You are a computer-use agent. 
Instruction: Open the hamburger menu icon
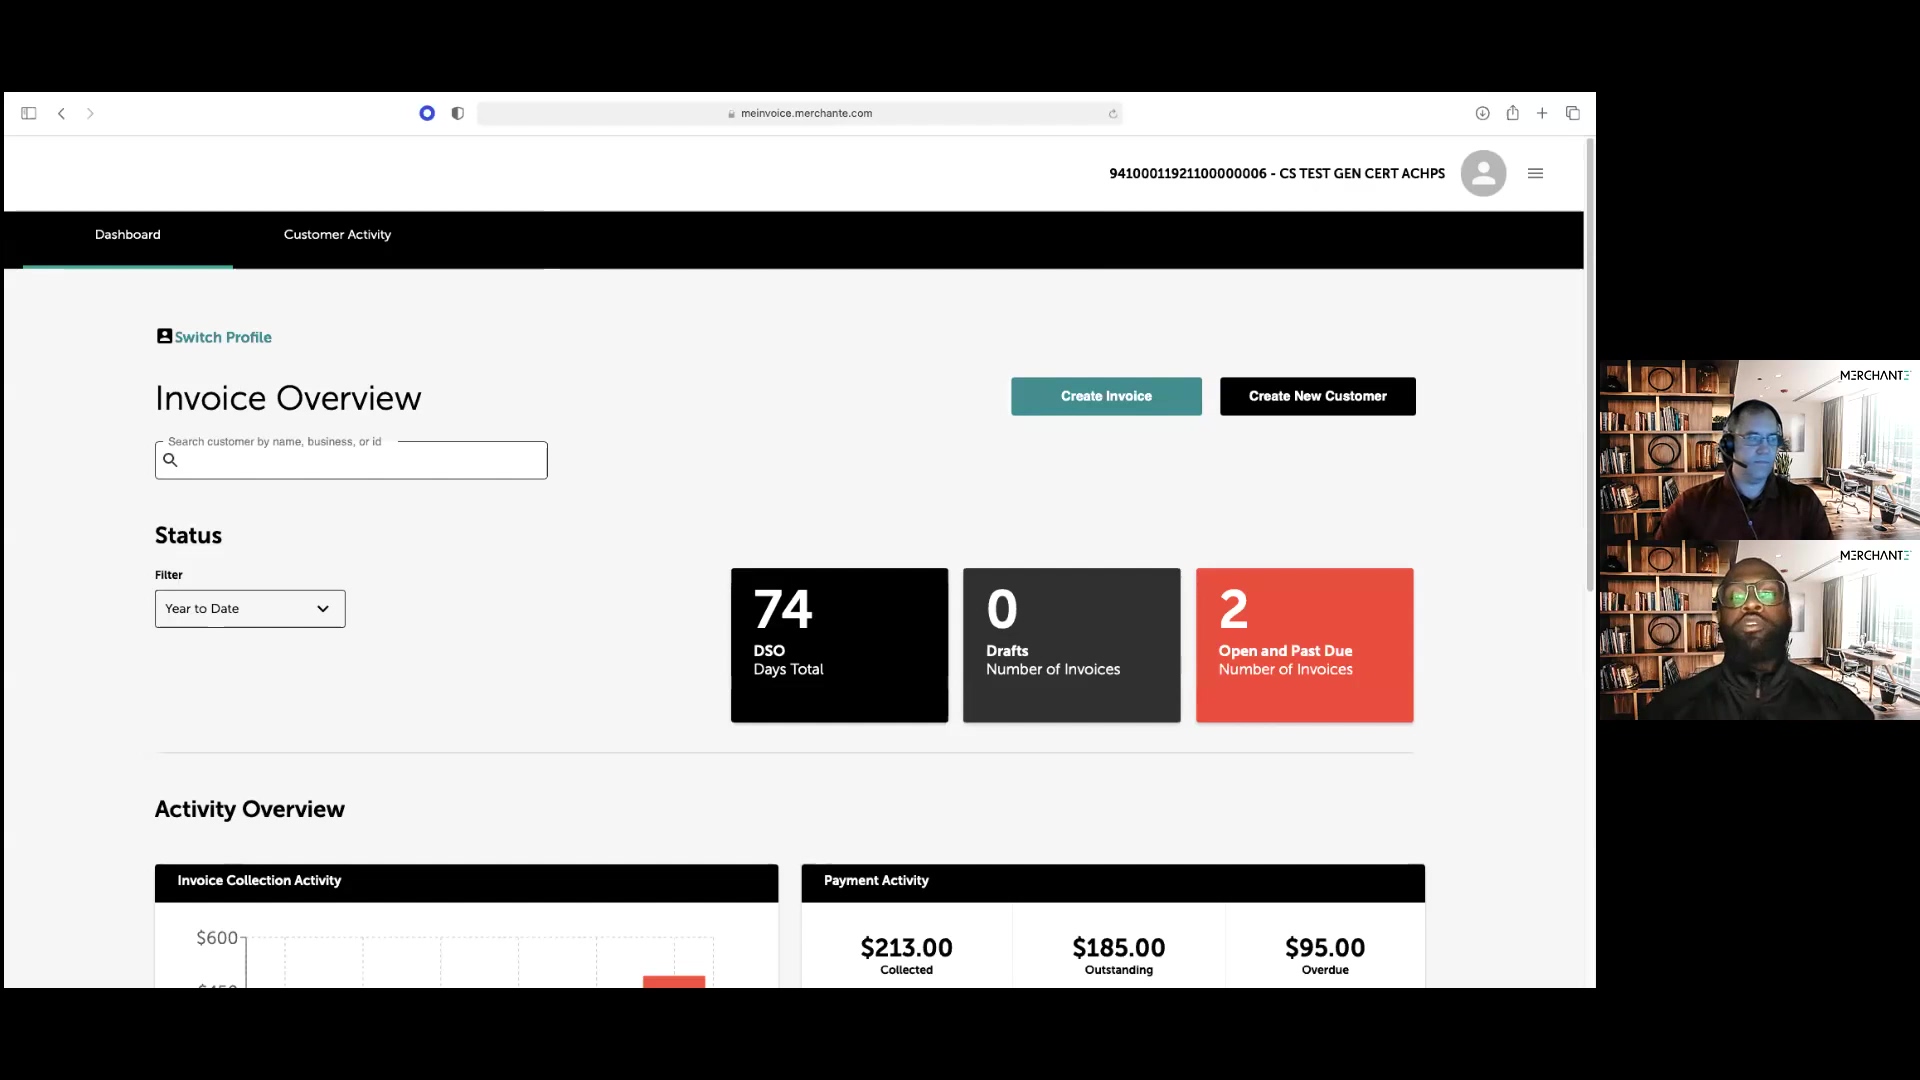coord(1536,174)
